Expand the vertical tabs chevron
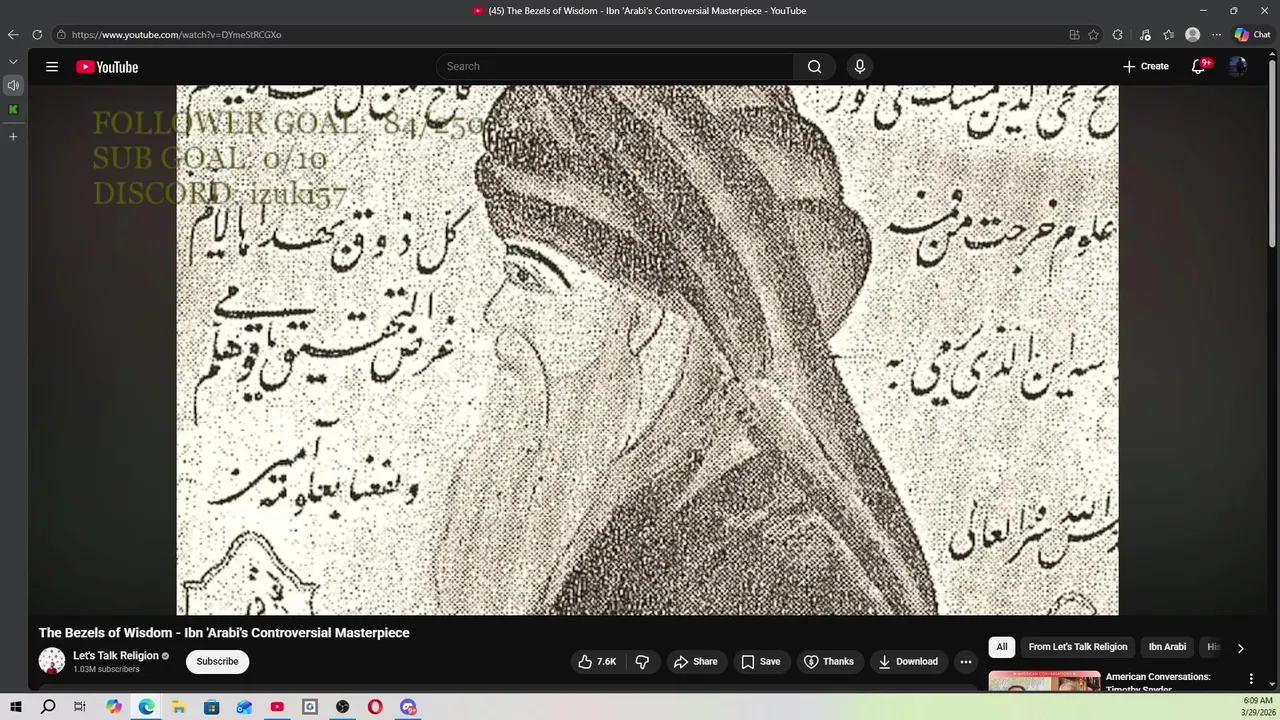The height and width of the screenshot is (720, 1280). click(13, 62)
